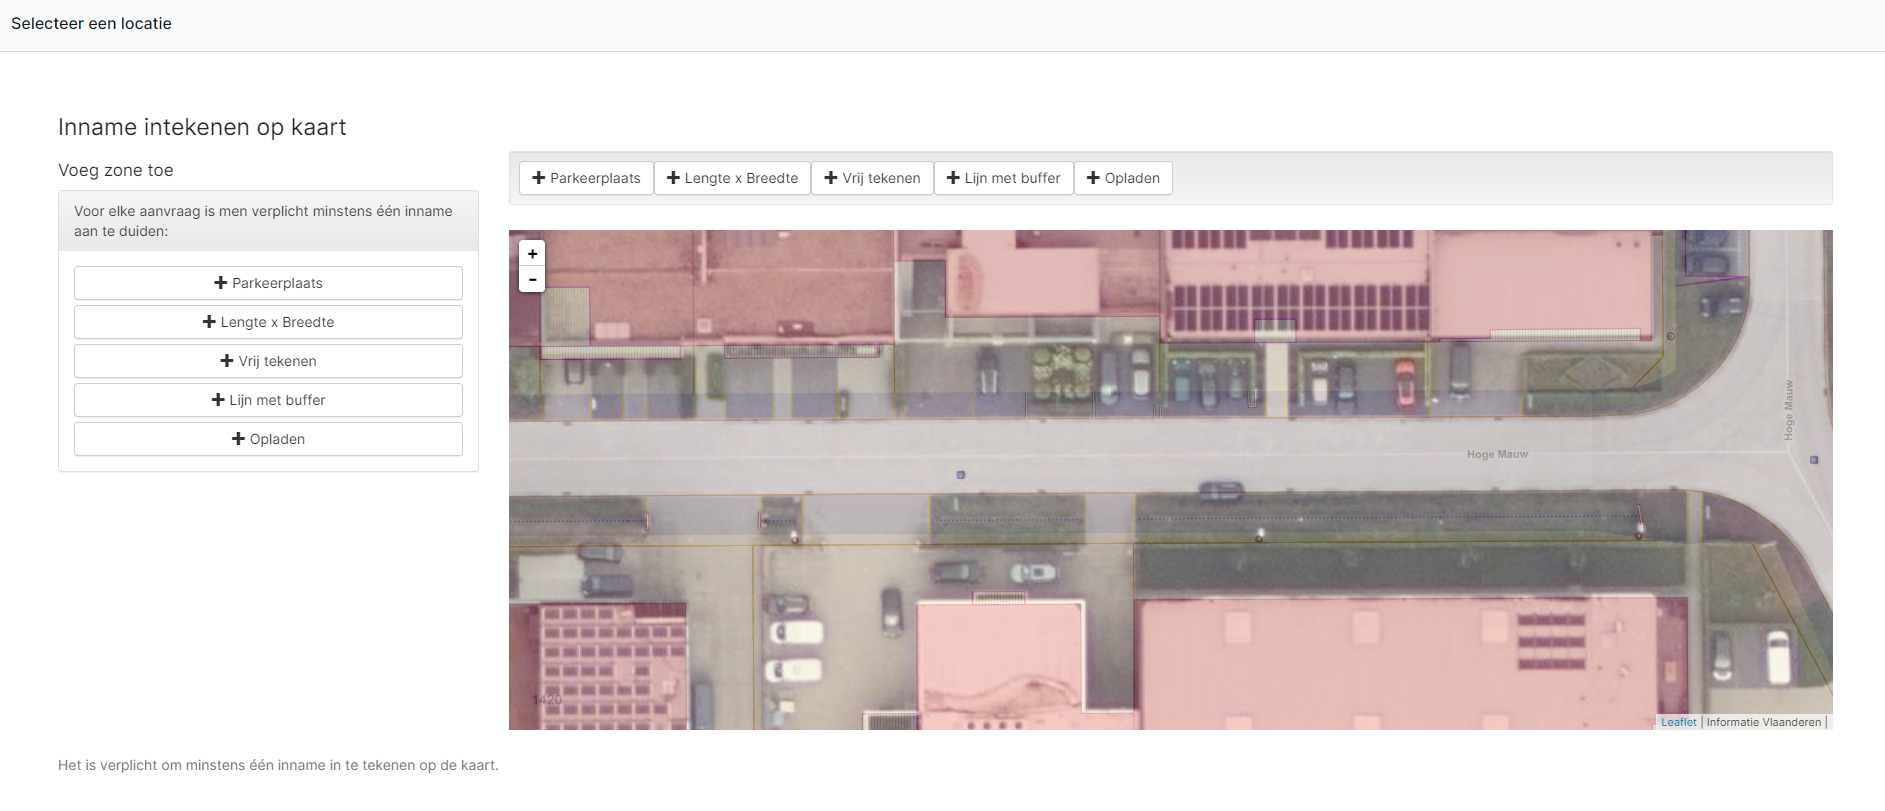Add a Parkeerplaats zone from the left panel
This screenshot has height=811, width=1885.
[268, 283]
